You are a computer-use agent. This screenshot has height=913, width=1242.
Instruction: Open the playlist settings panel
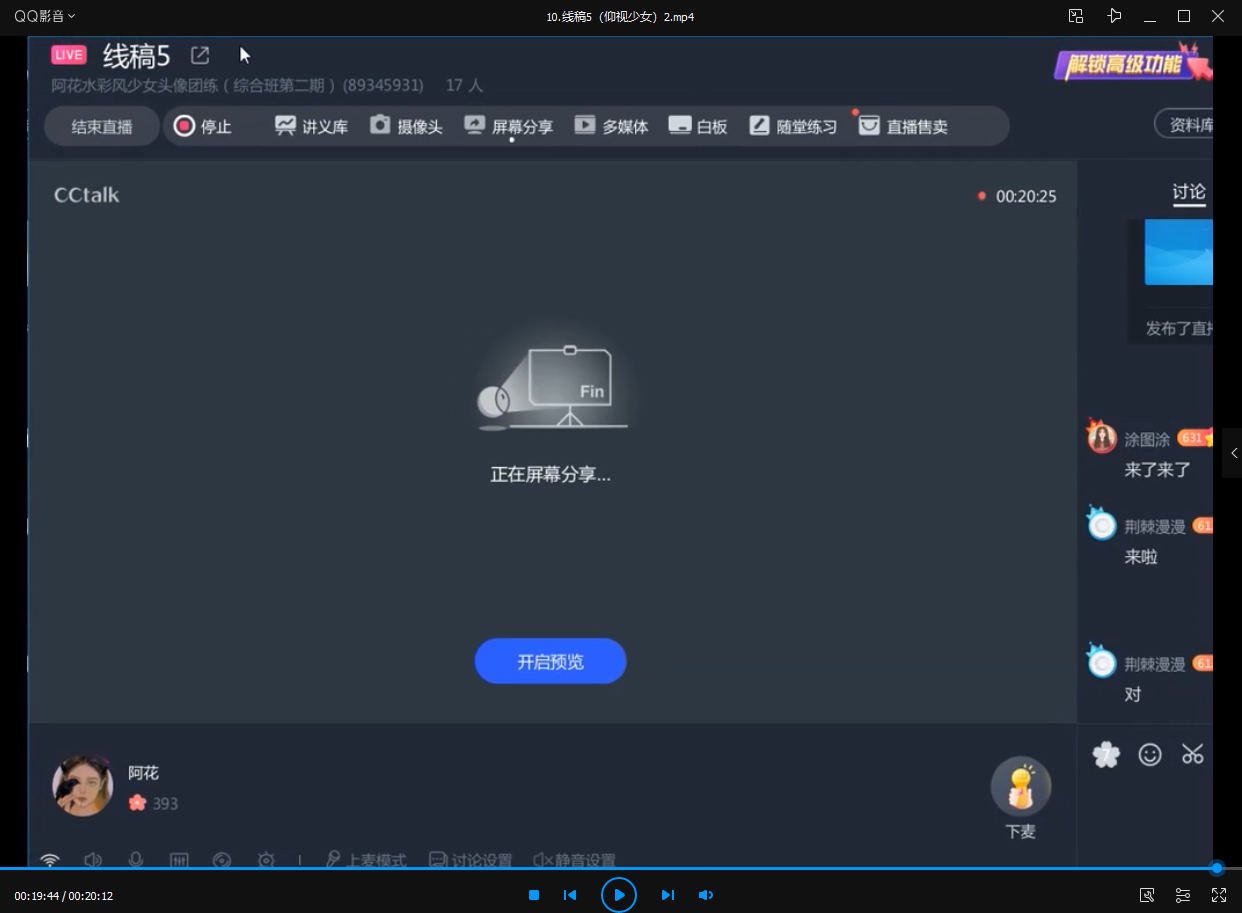pyautogui.click(x=1182, y=895)
